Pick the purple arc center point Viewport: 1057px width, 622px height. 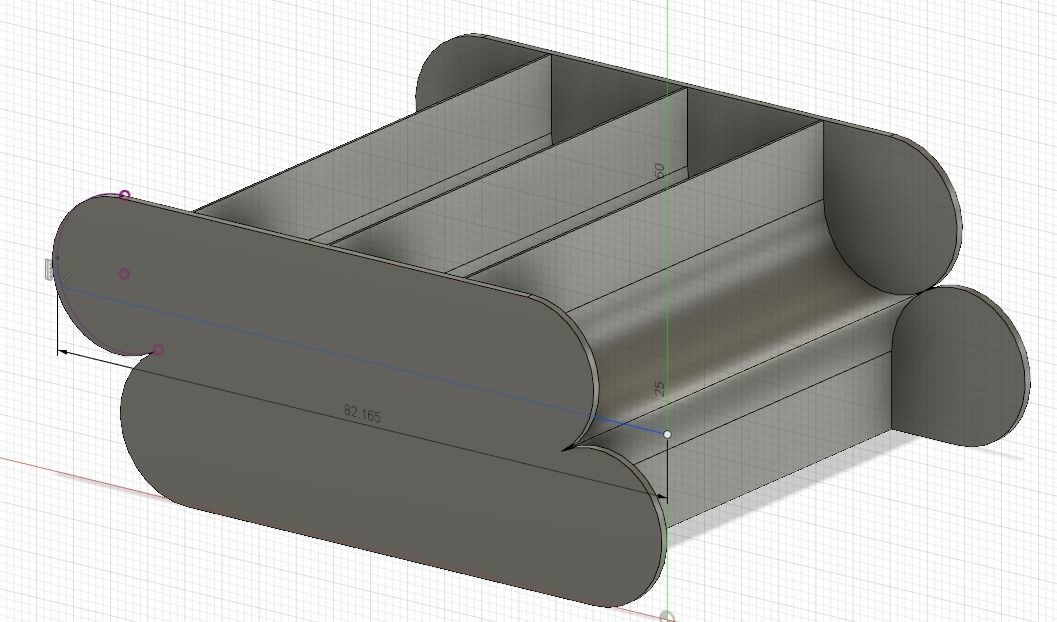[124, 274]
